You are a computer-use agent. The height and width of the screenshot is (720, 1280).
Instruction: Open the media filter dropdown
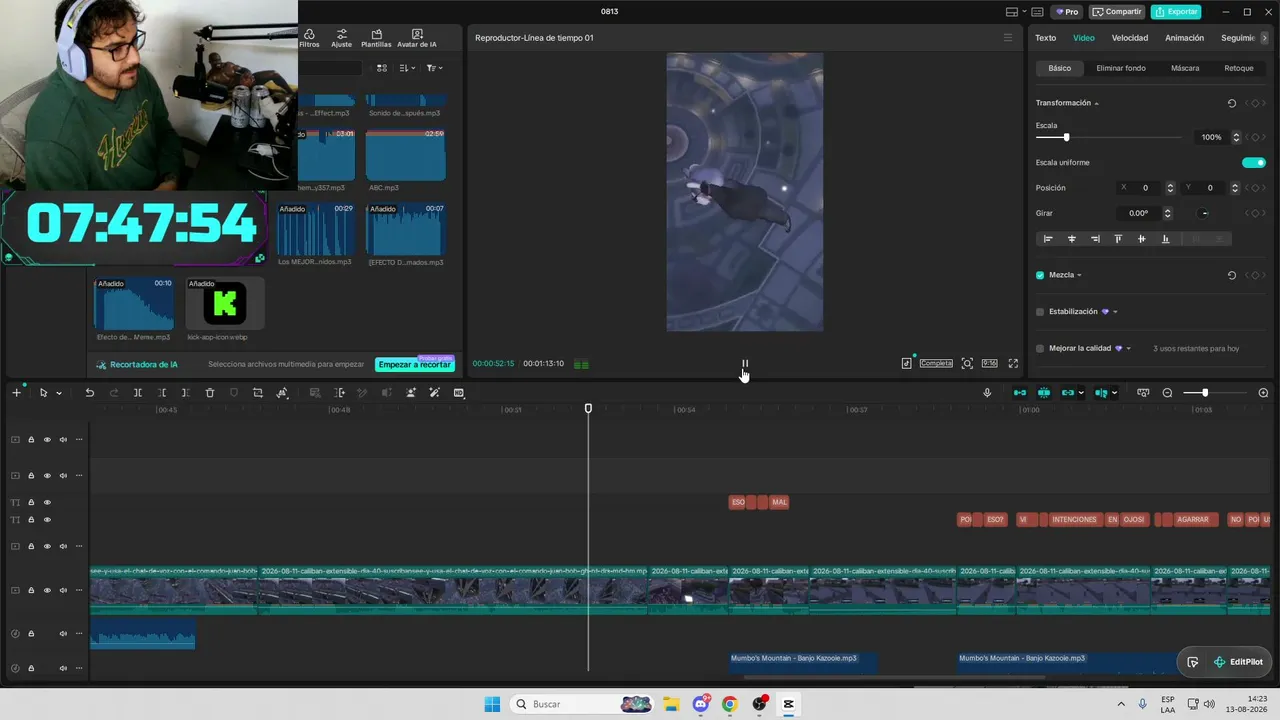[434, 68]
